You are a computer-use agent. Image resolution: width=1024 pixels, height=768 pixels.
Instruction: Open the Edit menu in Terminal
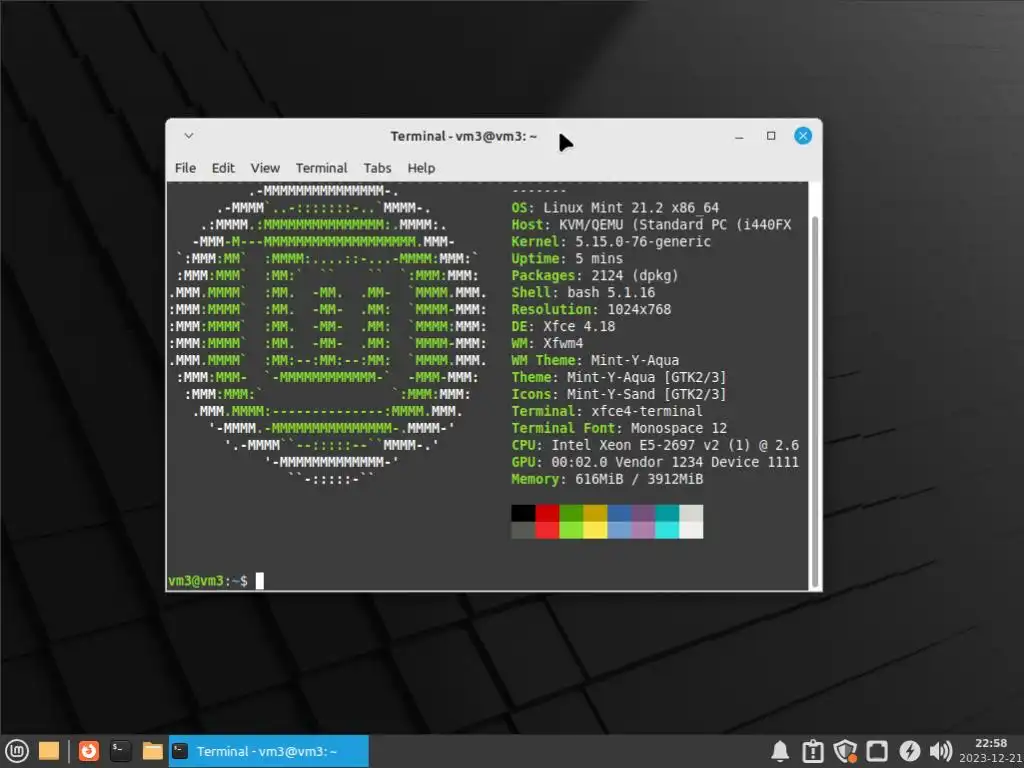(223, 168)
